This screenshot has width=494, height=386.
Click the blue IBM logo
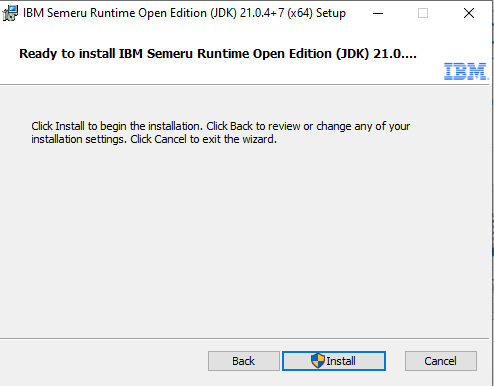(x=466, y=71)
